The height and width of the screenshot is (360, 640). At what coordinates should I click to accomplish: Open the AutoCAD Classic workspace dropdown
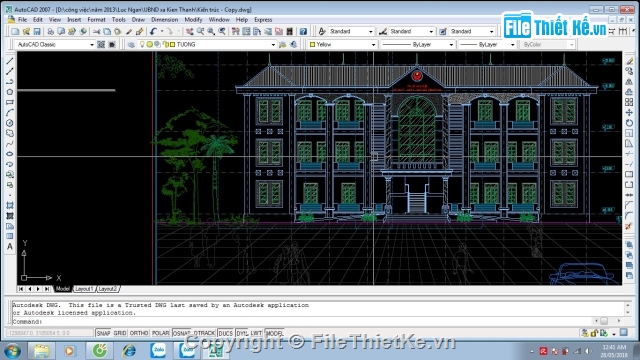point(54,44)
